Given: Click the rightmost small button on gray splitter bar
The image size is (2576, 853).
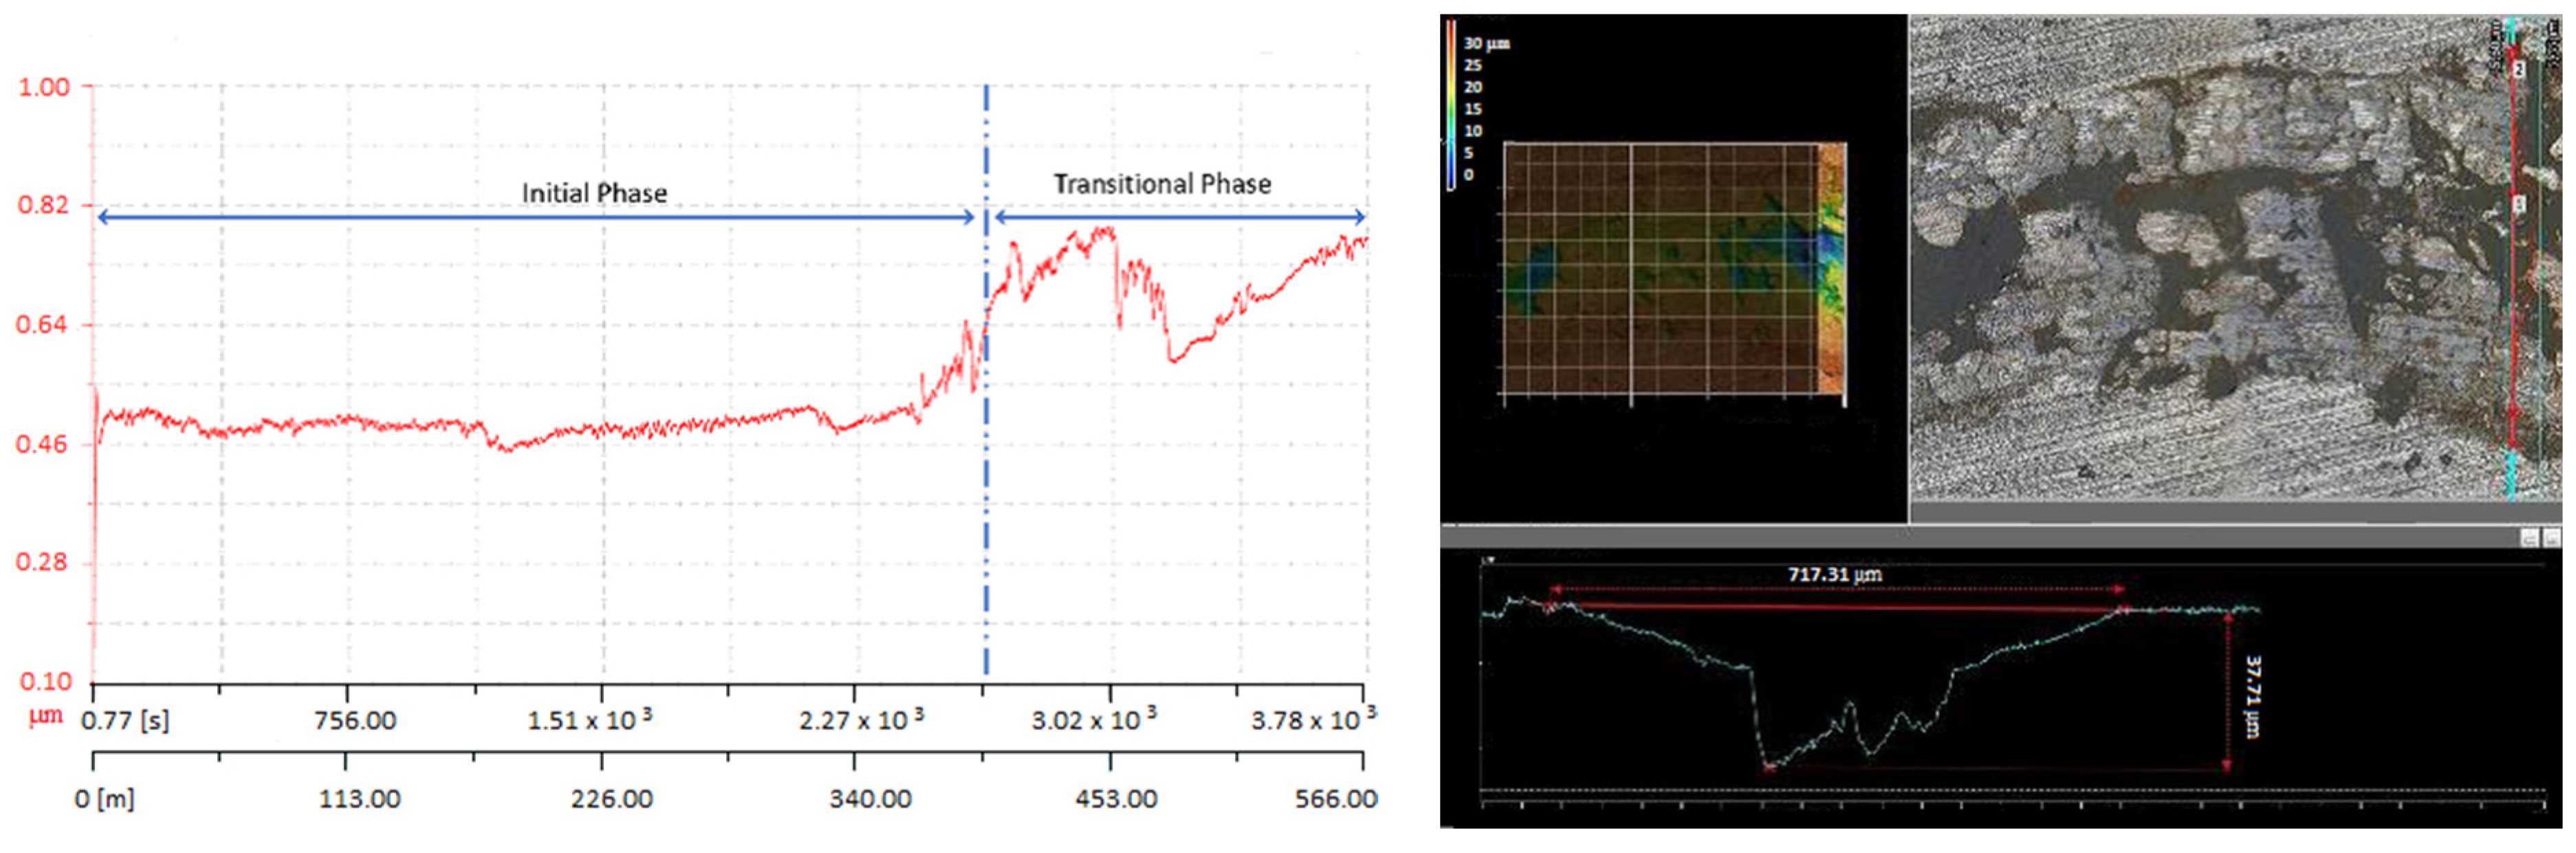Looking at the screenshot, I should (x=2552, y=538).
